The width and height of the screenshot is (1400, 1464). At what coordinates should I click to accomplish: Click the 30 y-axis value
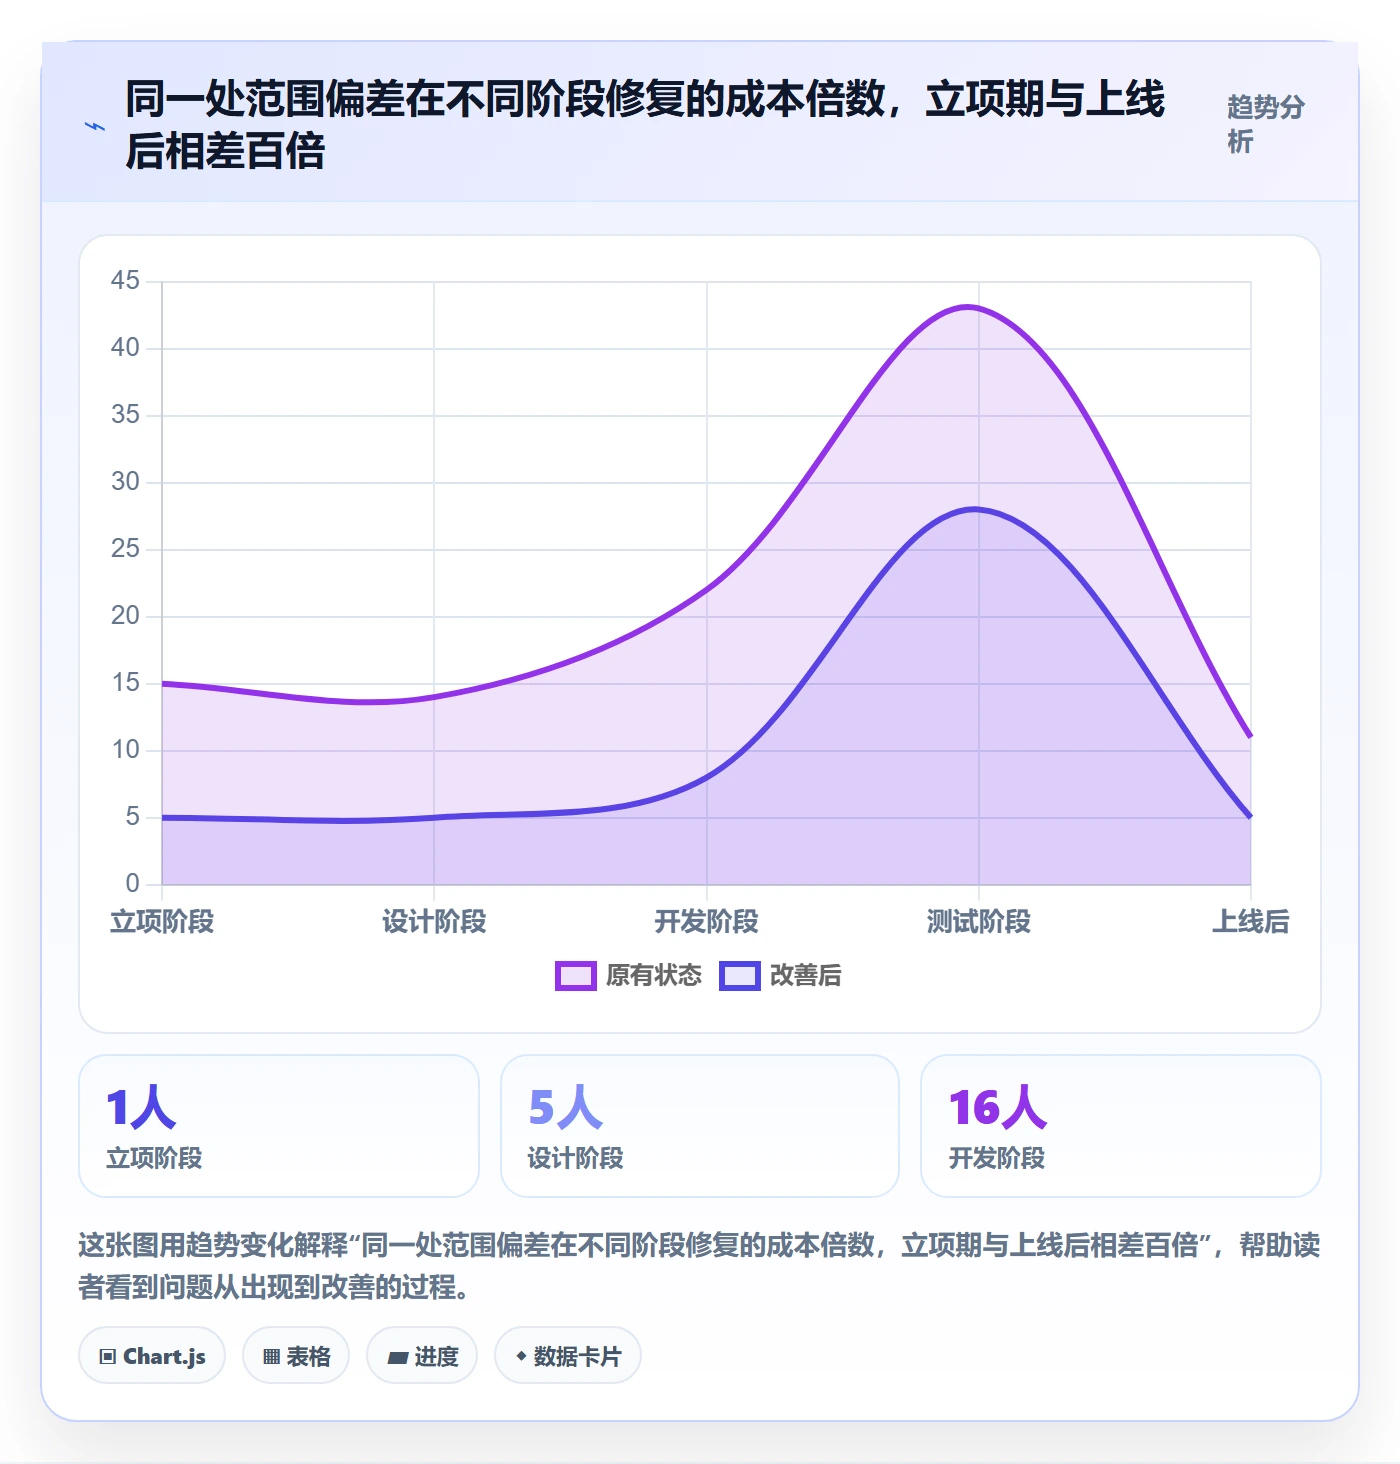pyautogui.click(x=125, y=482)
